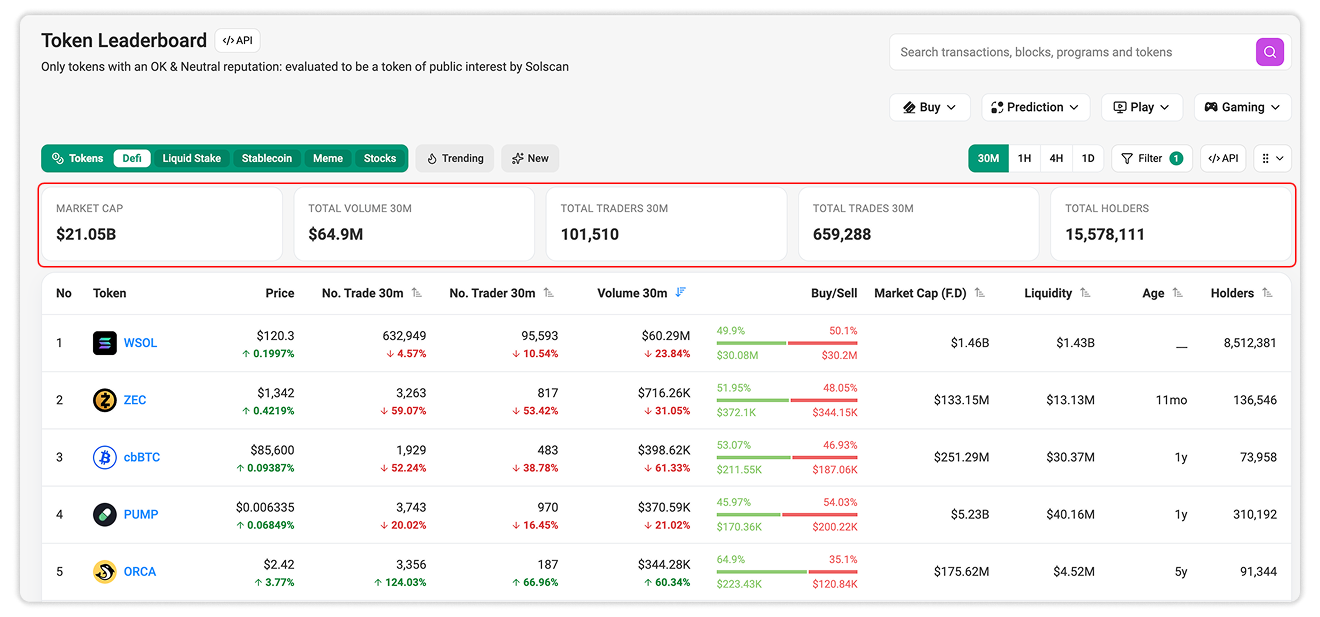This screenshot has width=1320, height=617.
Task: Click ZEC holders count 136,546
Action: point(1254,400)
